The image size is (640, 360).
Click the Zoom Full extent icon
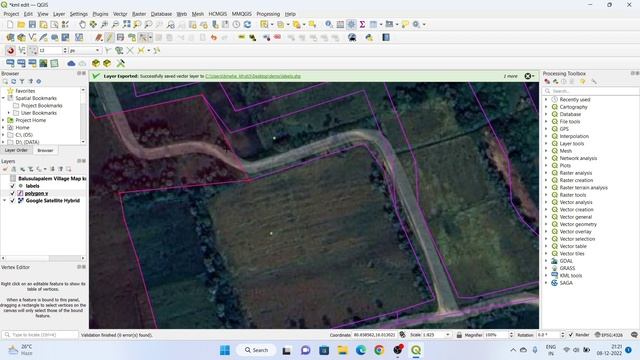127,24
